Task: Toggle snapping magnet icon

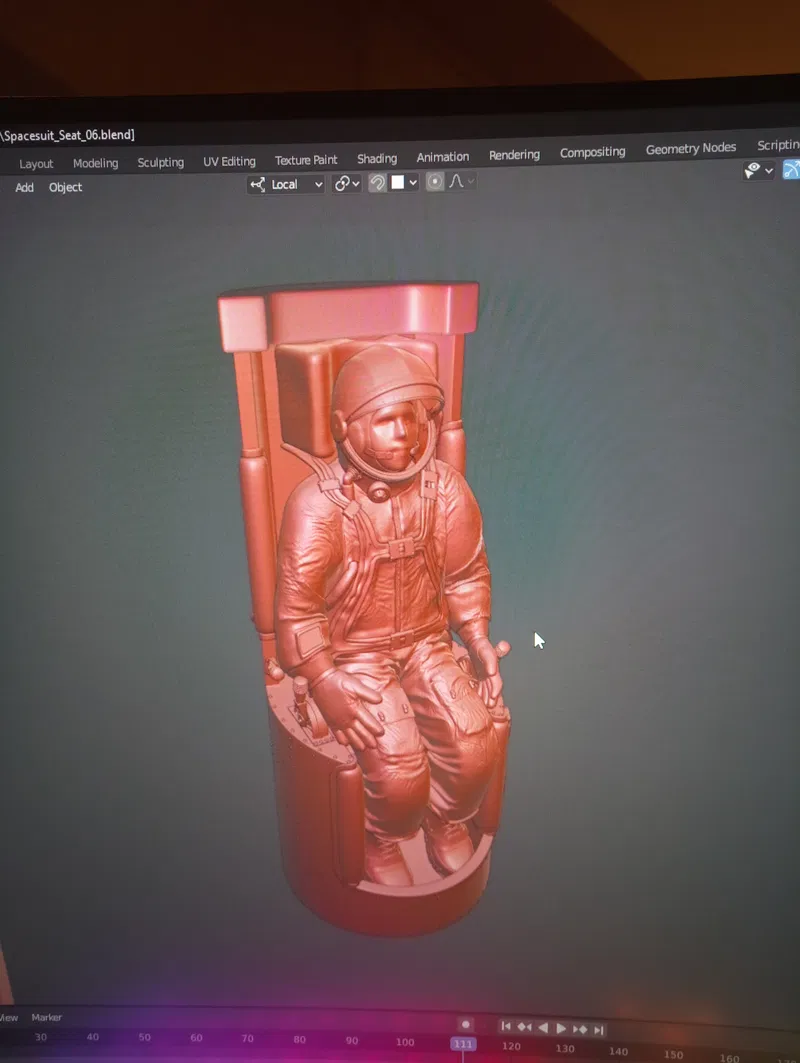Action: (x=378, y=183)
